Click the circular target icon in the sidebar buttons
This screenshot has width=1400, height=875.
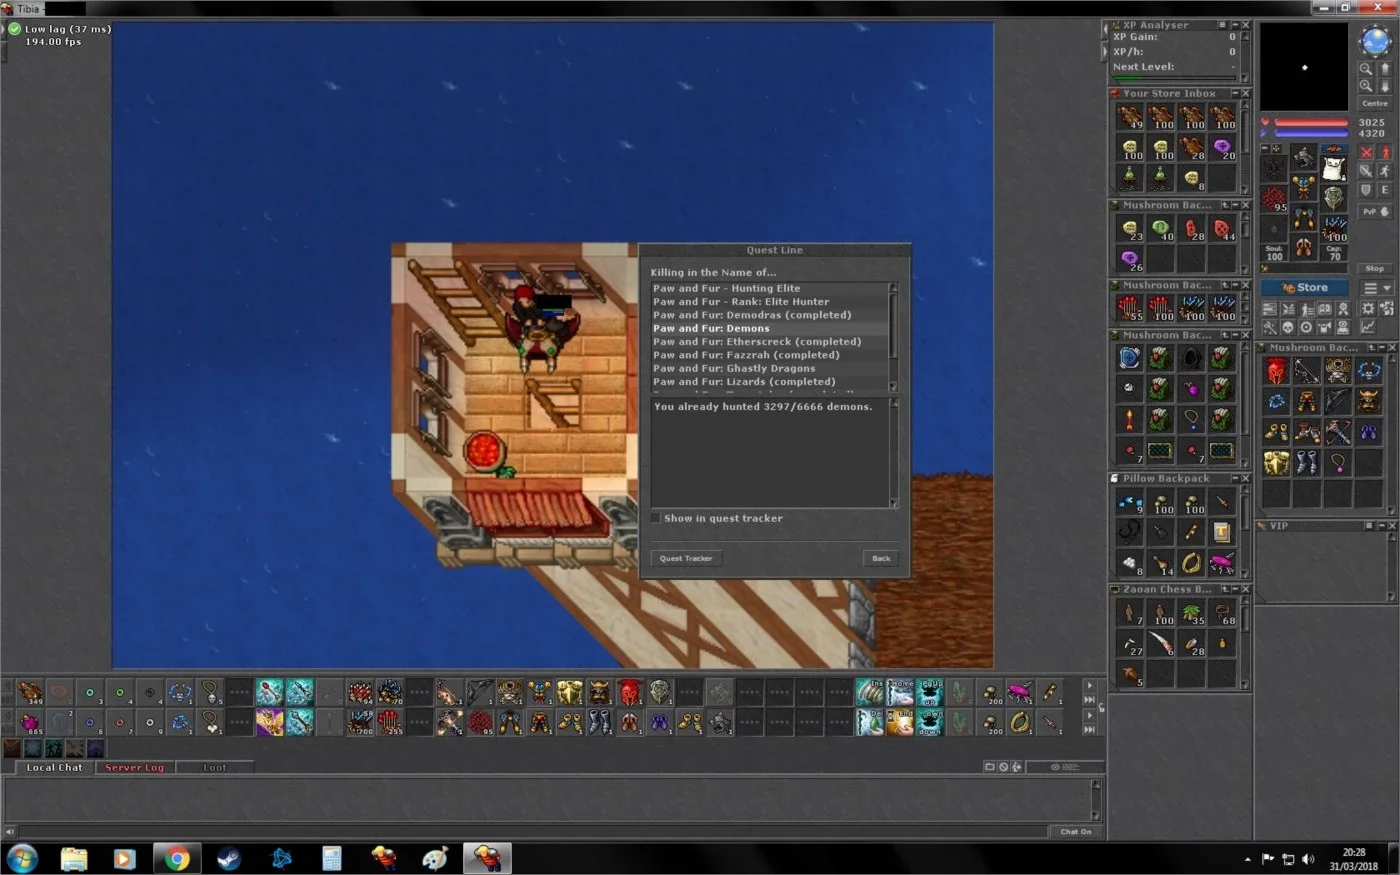point(1306,327)
